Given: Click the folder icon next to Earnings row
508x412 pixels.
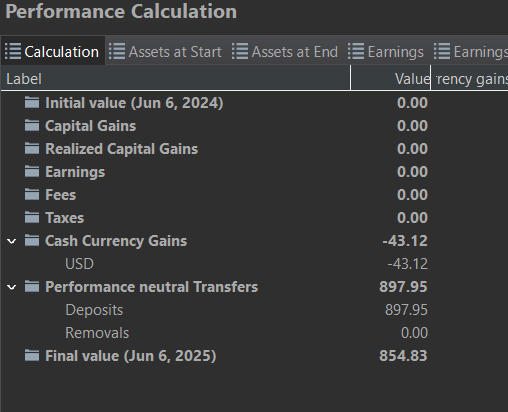Looking at the screenshot, I should [x=32, y=171].
